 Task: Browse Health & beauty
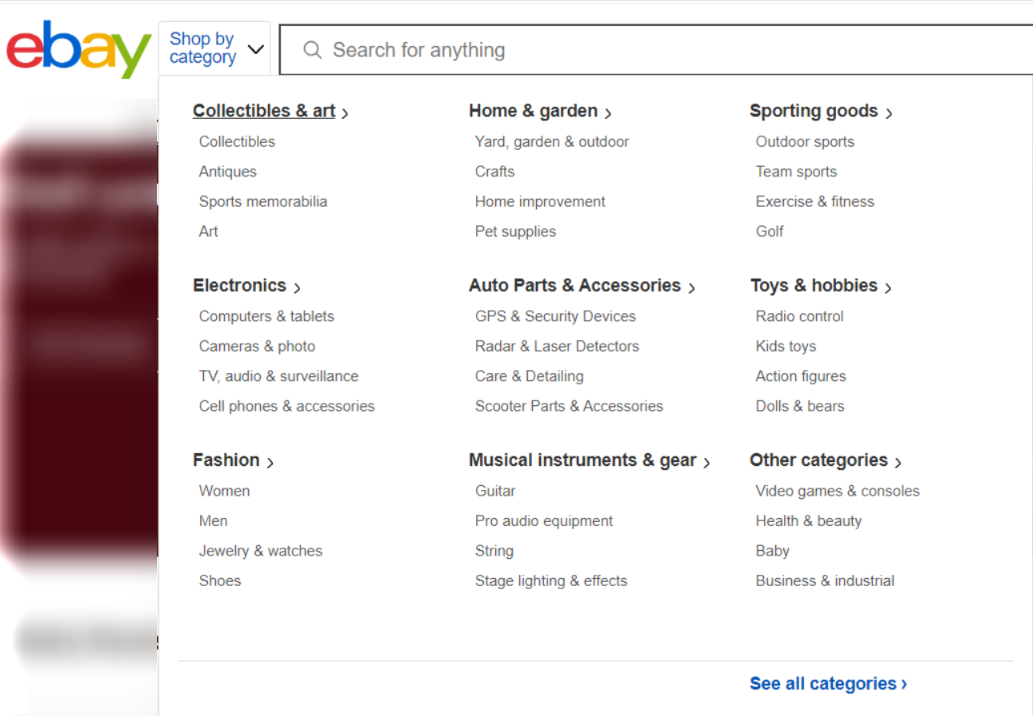pyautogui.click(x=809, y=520)
